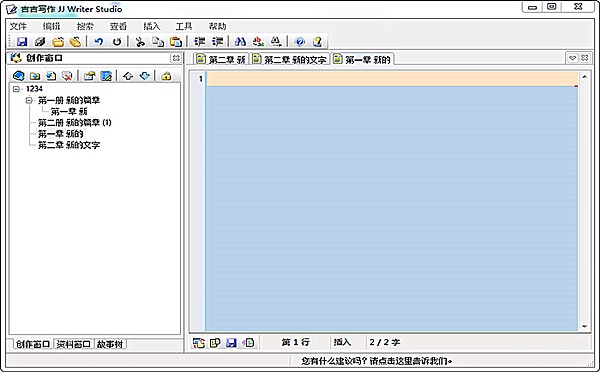Click the yellow folder up icon in 创作窗口 toolbar
This screenshot has width=600, height=372.
[166, 76]
